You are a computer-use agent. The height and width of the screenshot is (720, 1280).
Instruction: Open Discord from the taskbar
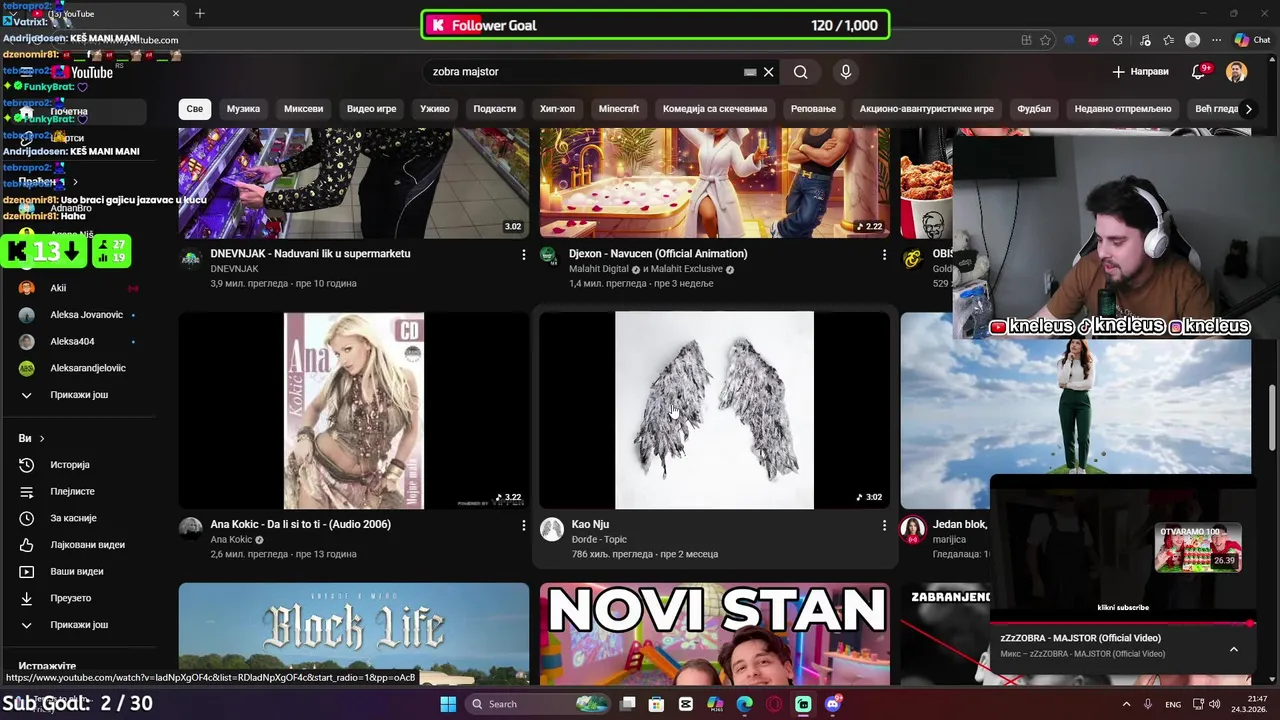(x=833, y=704)
